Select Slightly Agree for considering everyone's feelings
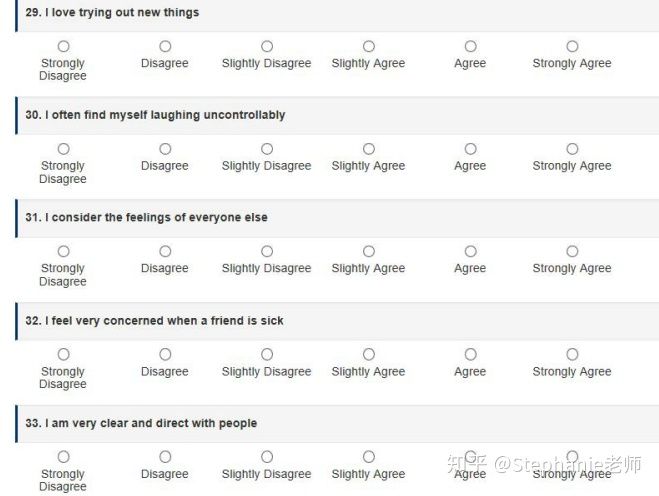This screenshot has width=659, height=496. [369, 251]
